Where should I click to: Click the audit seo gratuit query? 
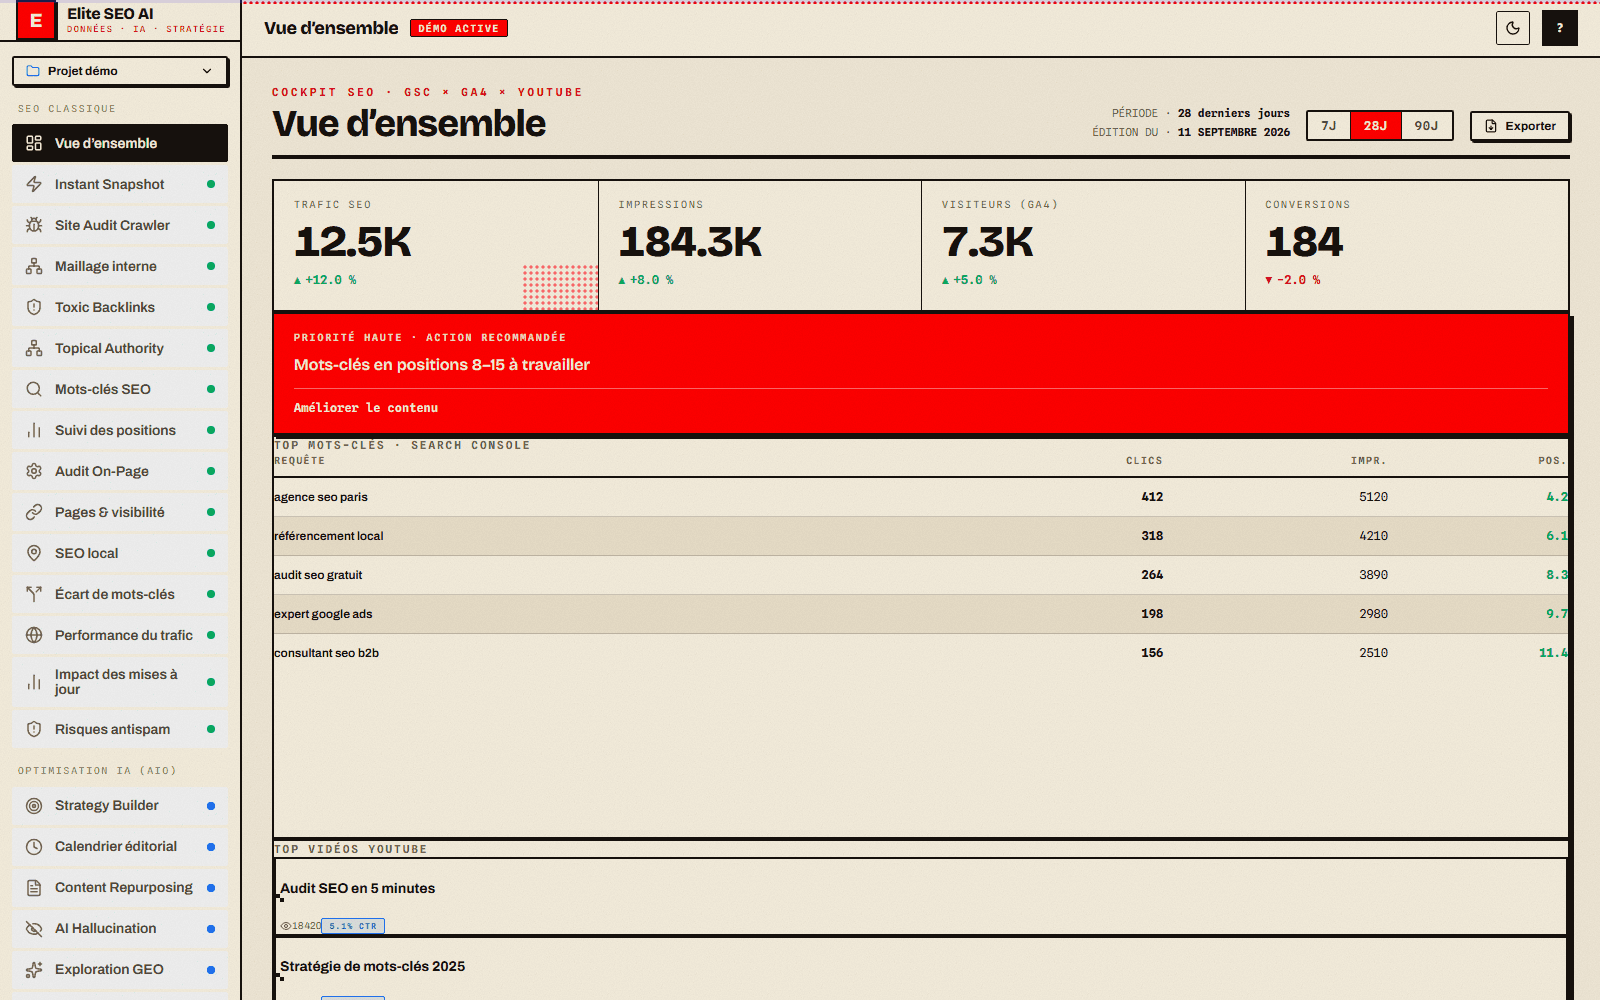[318, 575]
